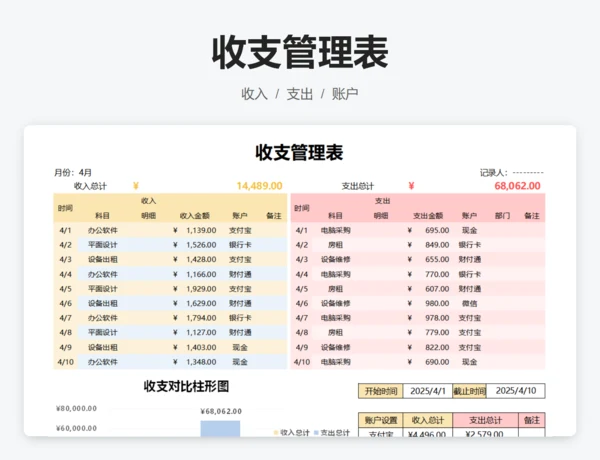This screenshot has width=600, height=460.
Task: Select expense amount 695.00
Action: [x=437, y=230]
